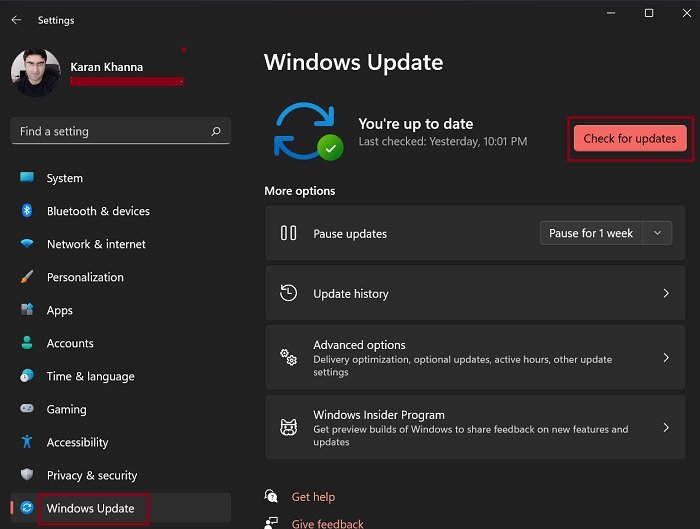Click the Accessibility figure icon

click(27, 442)
